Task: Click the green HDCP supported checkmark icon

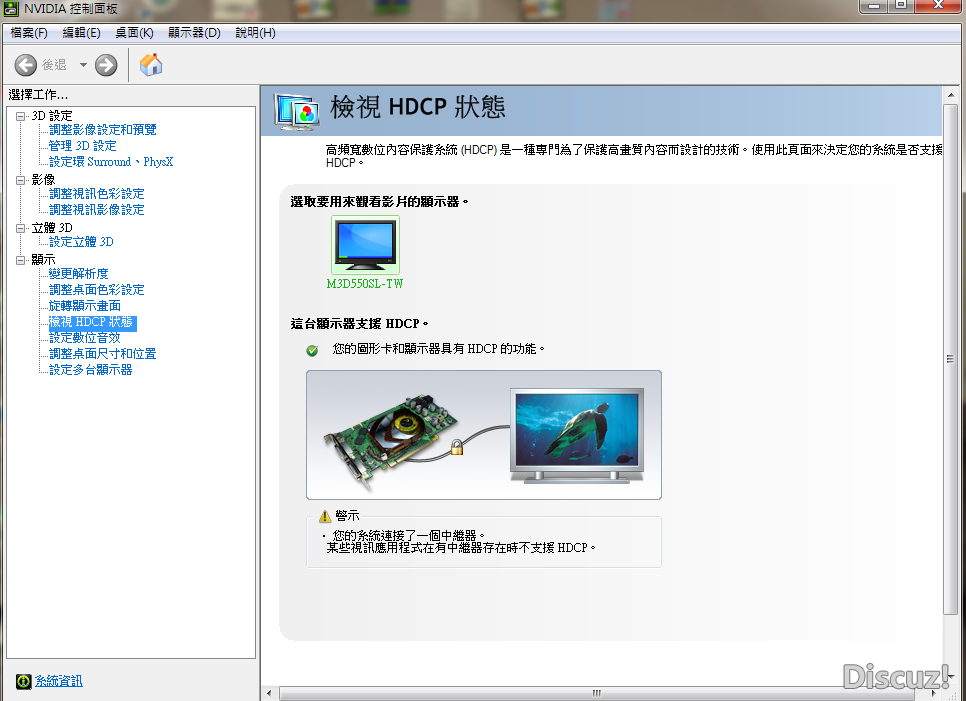Action: (312, 350)
